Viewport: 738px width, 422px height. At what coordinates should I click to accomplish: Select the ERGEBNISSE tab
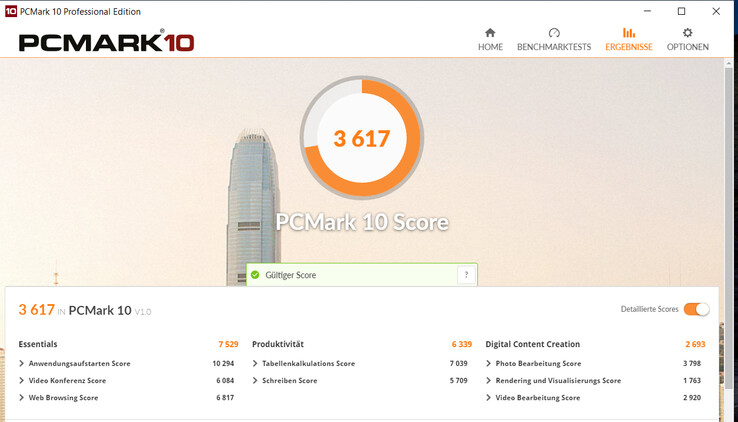(x=629, y=40)
